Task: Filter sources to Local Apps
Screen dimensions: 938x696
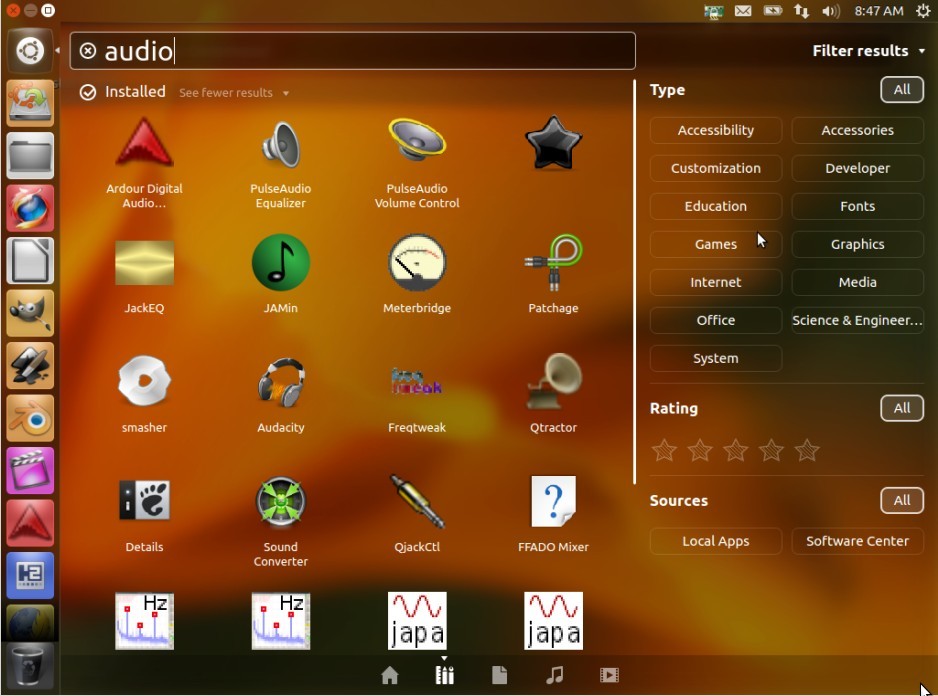Action: (715, 541)
